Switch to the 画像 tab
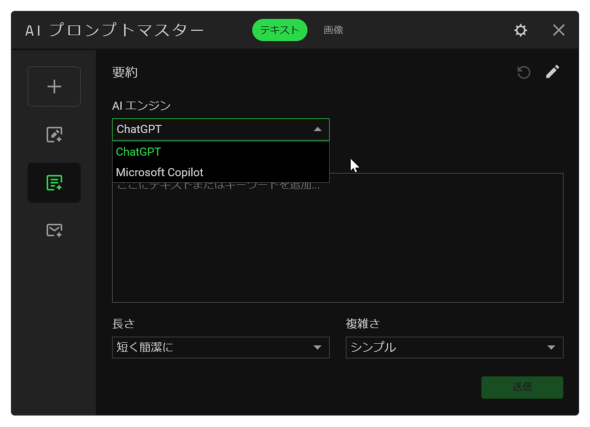The height and width of the screenshot is (427, 590). [333, 30]
